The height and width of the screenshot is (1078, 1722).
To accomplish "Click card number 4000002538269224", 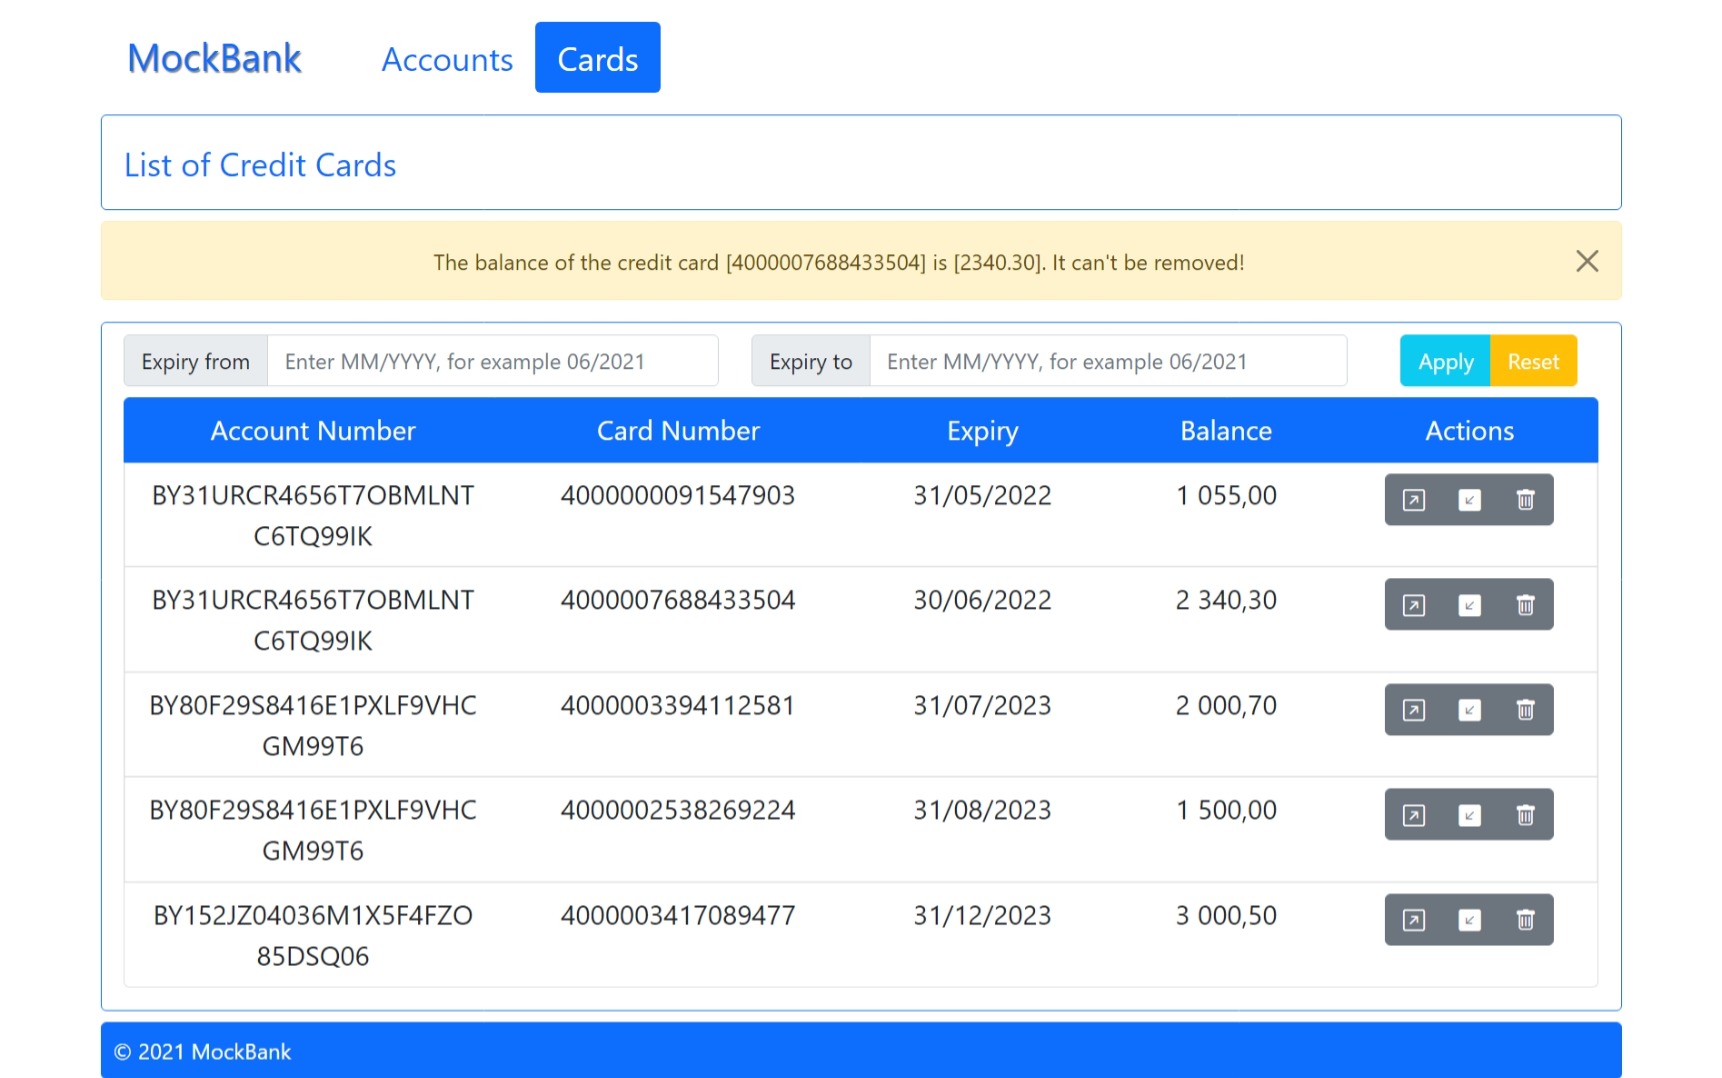I will coord(678,810).
